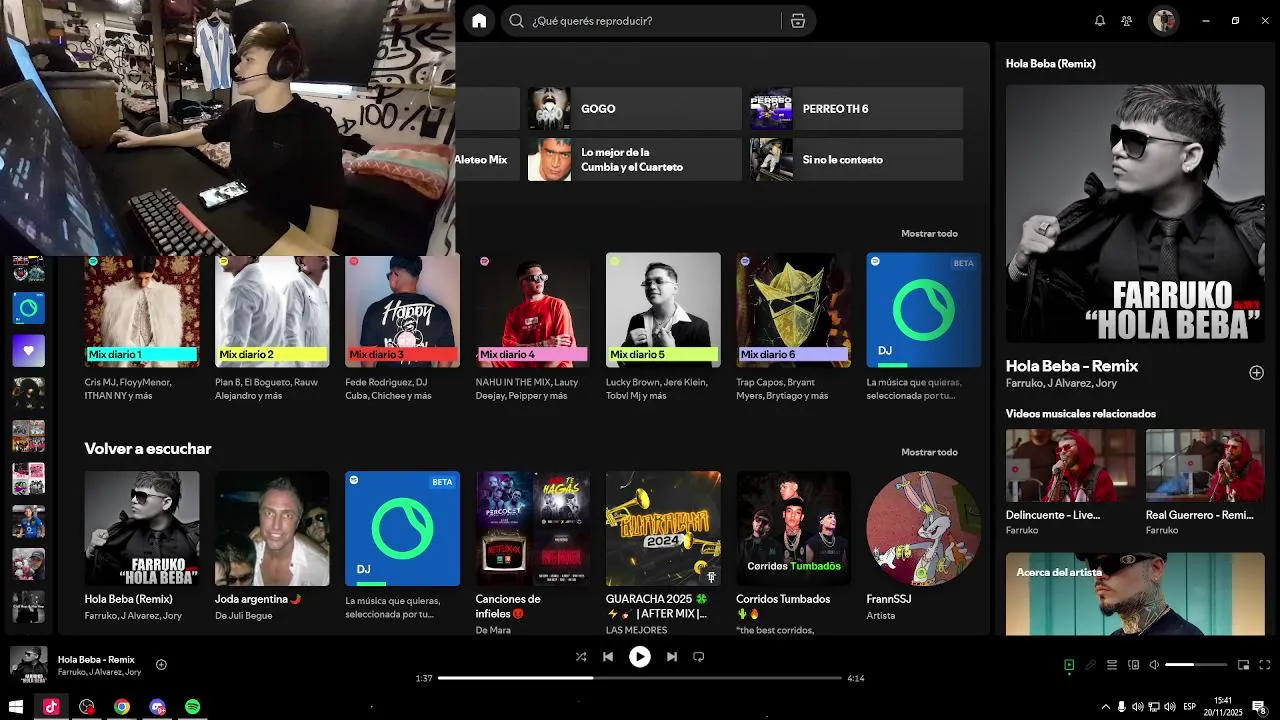Open Windows notification center
The image size is (1280, 720).
point(1259,707)
